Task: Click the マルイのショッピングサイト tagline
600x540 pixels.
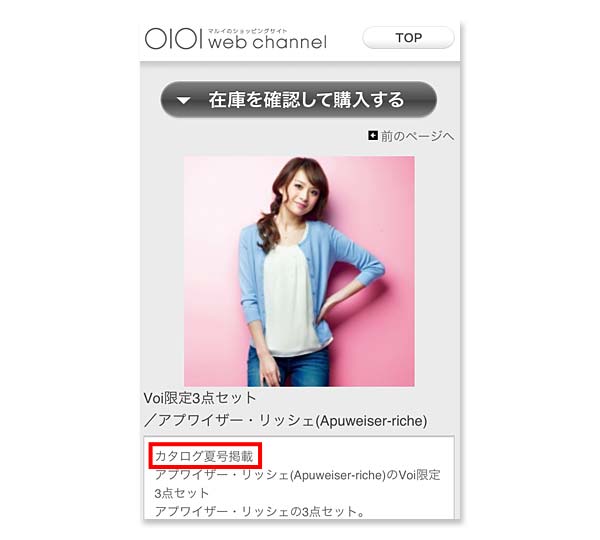Action: pos(247,31)
